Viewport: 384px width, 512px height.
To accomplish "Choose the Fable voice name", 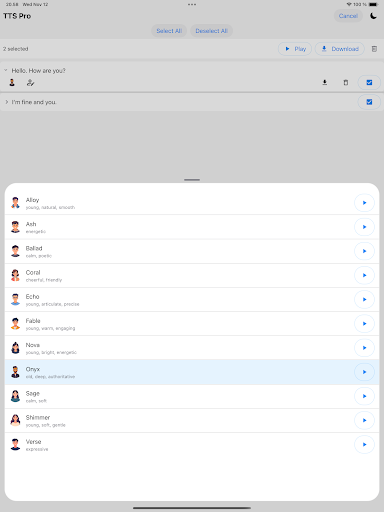I will [x=33, y=321].
